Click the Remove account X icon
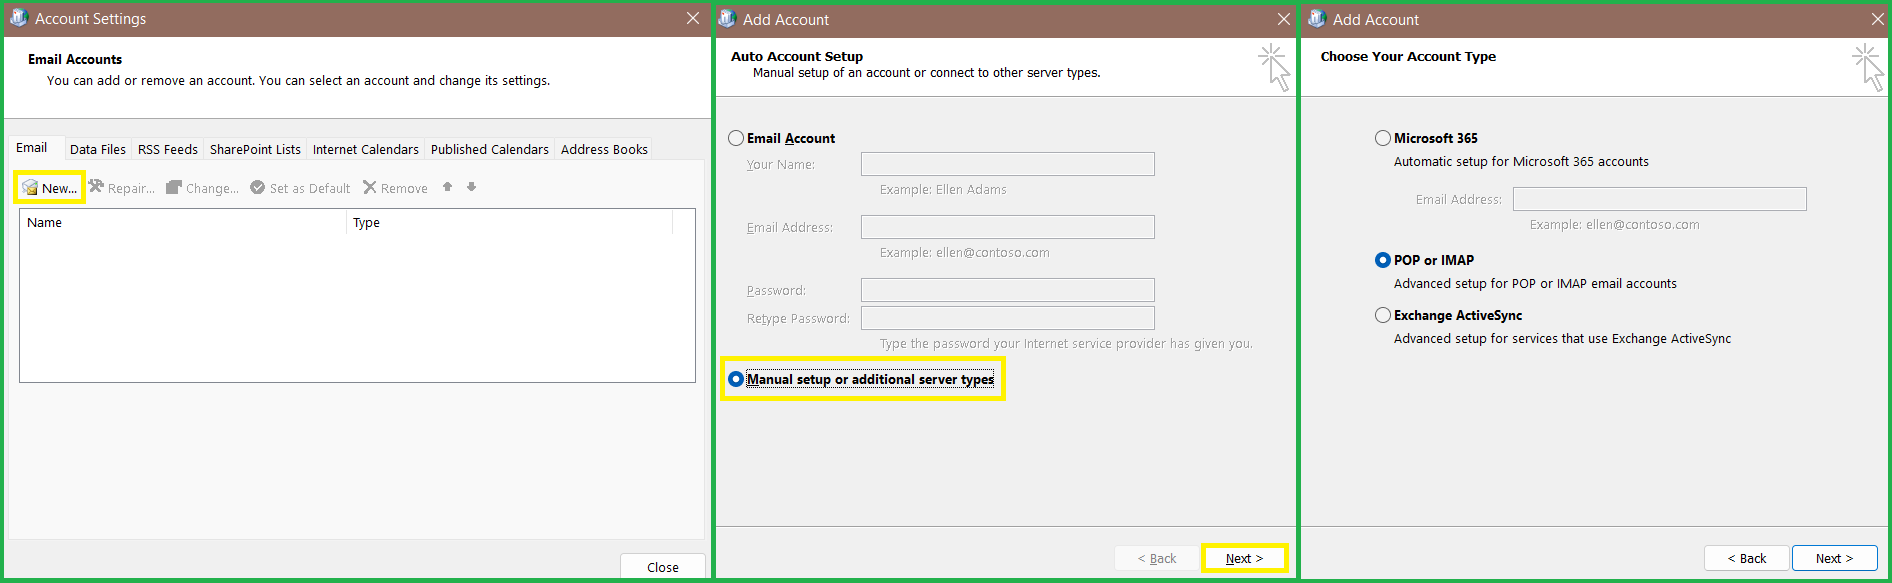 point(370,187)
